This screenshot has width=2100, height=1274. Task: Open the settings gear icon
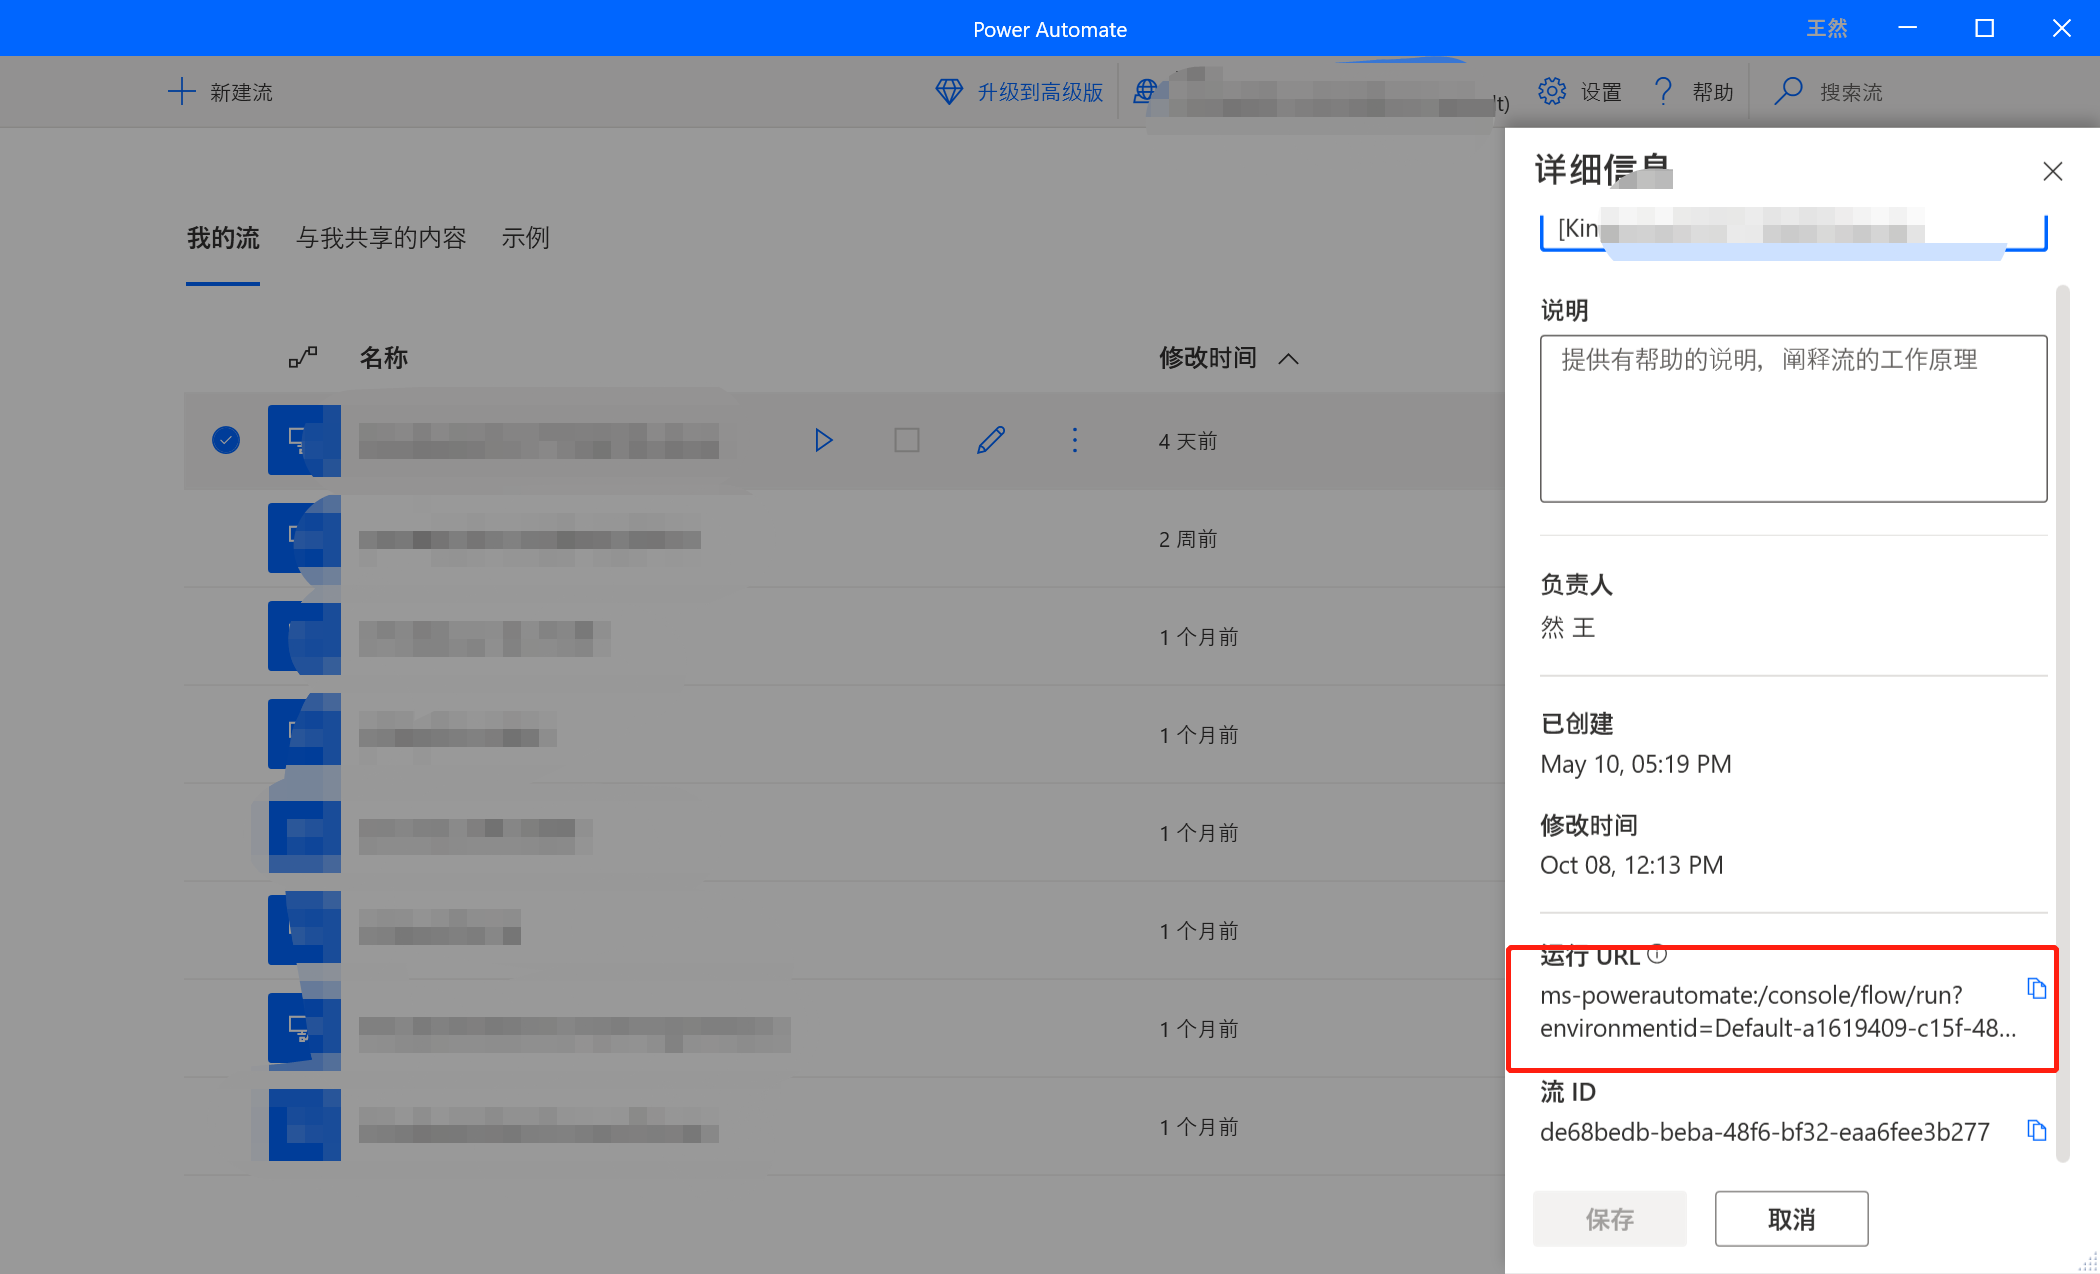pyautogui.click(x=1552, y=92)
